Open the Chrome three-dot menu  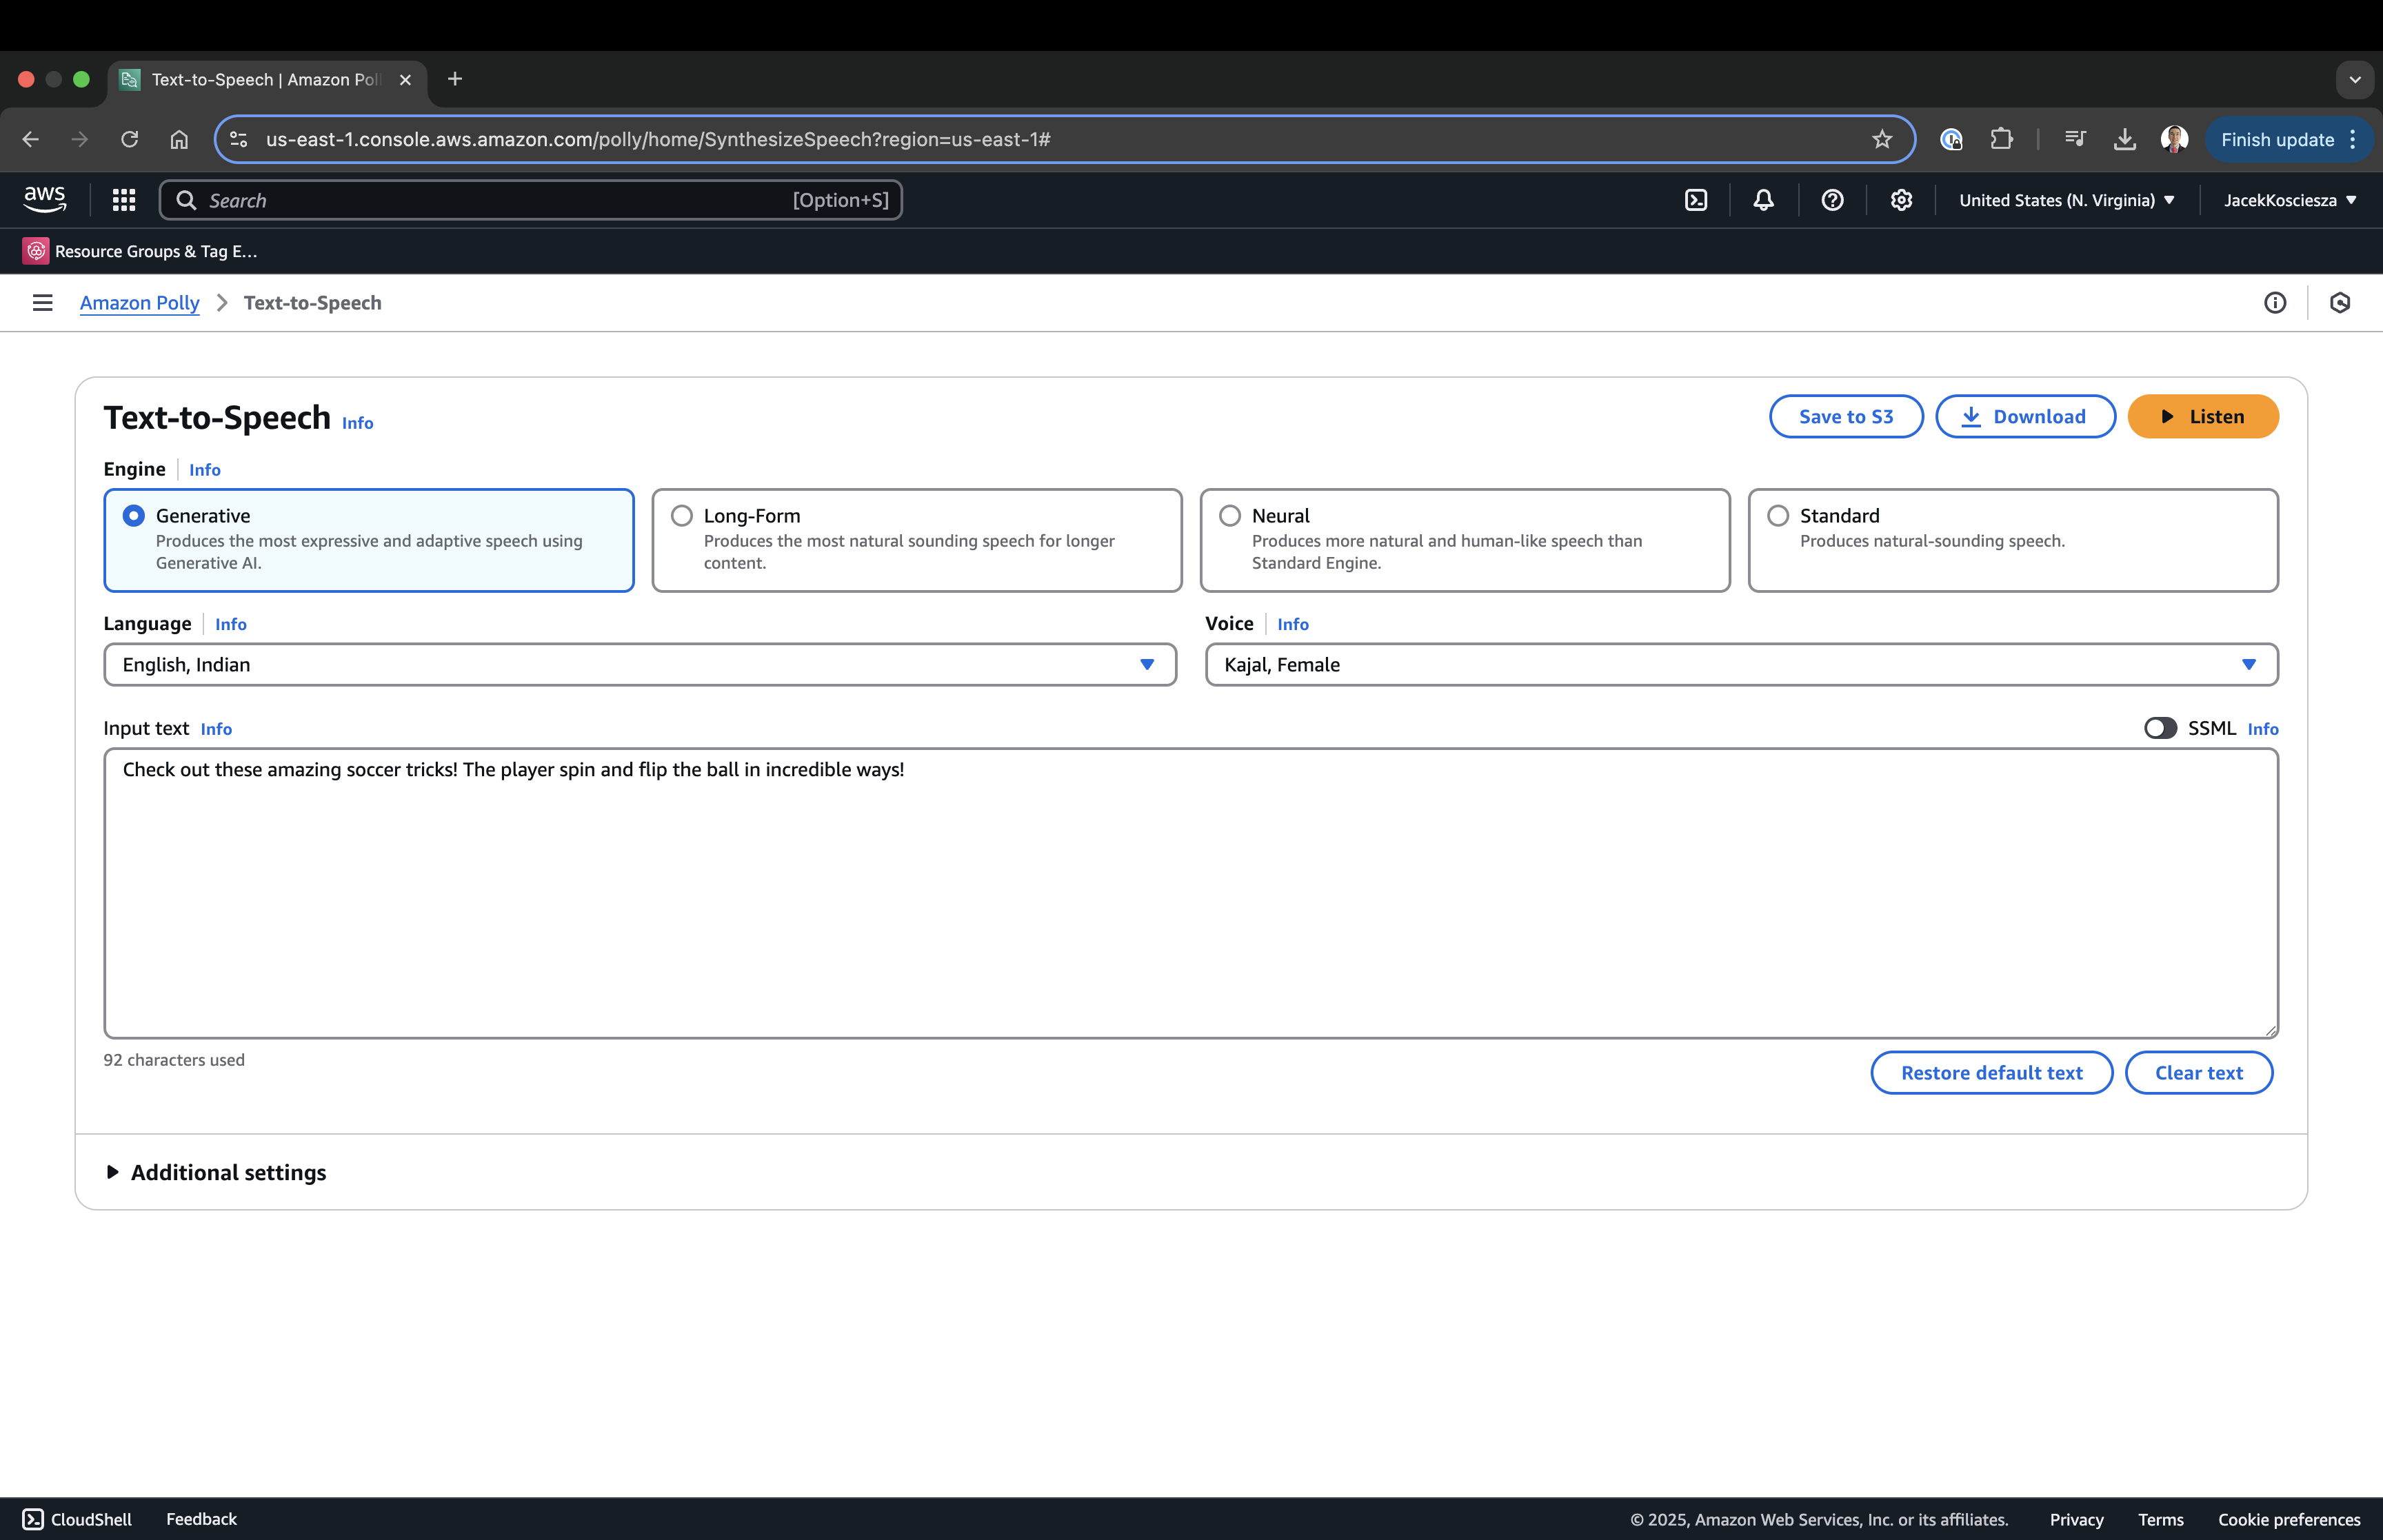coord(2353,139)
